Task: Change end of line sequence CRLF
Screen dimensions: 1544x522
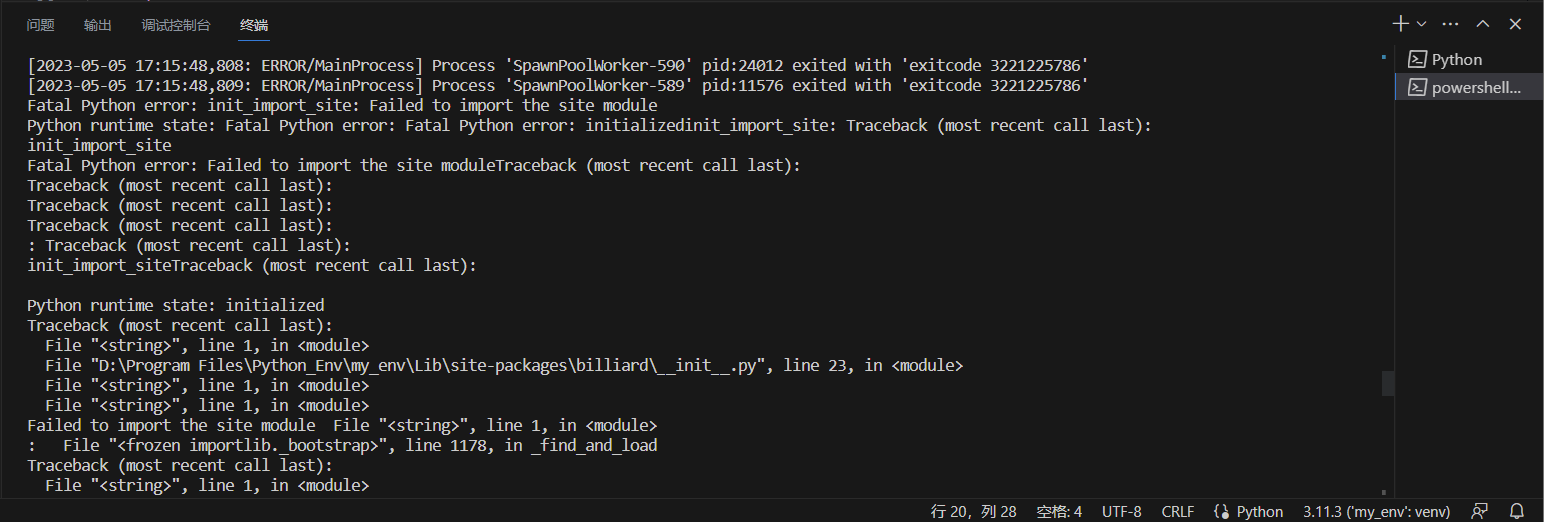Action: pos(1177,511)
